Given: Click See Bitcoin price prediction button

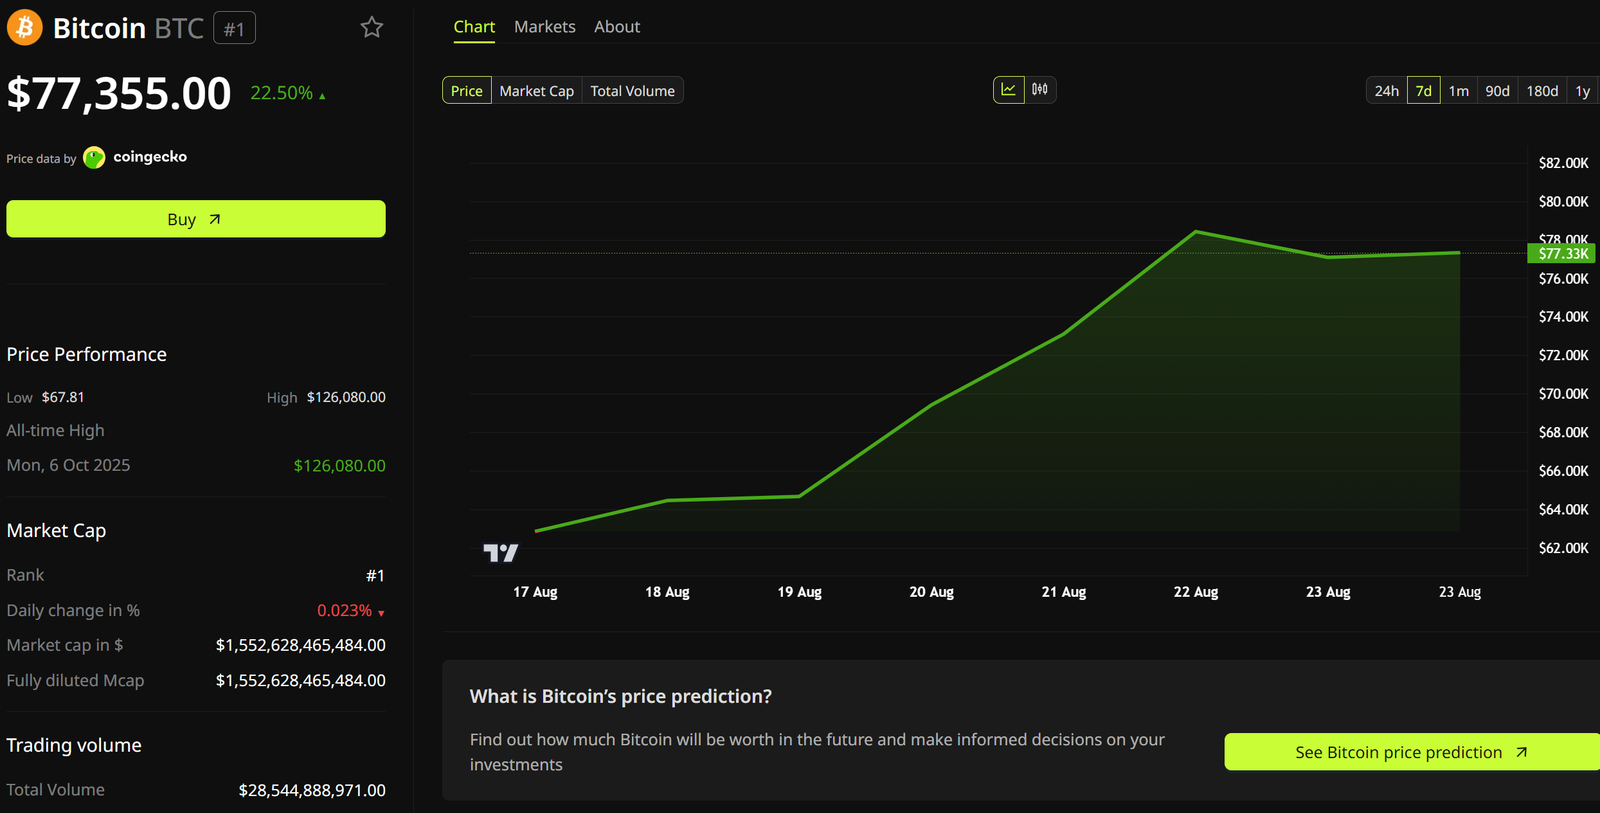Looking at the screenshot, I should coord(1412,752).
